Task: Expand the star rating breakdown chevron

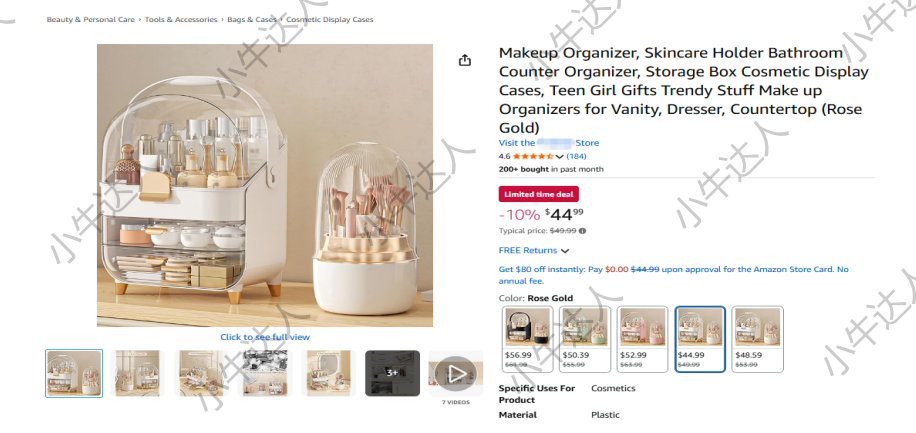Action: pyautogui.click(x=560, y=157)
